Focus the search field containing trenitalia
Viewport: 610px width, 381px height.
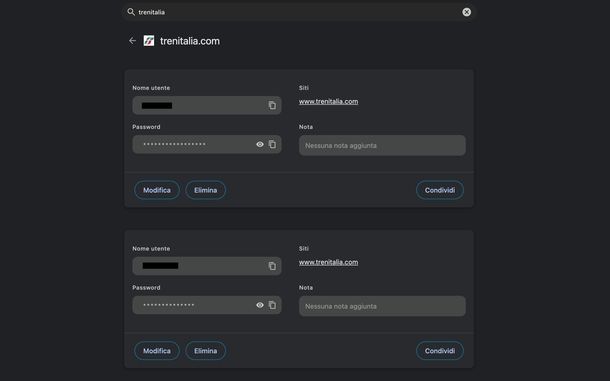click(299, 12)
